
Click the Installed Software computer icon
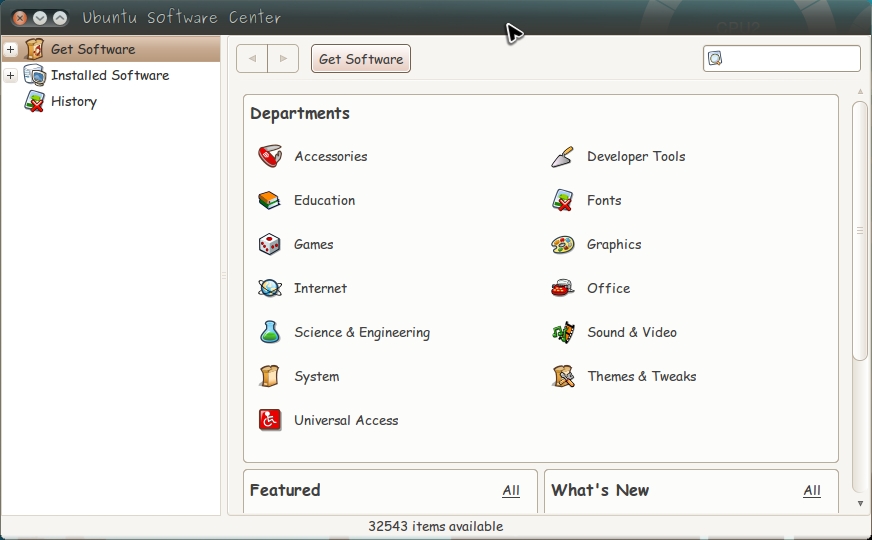[x=34, y=75]
